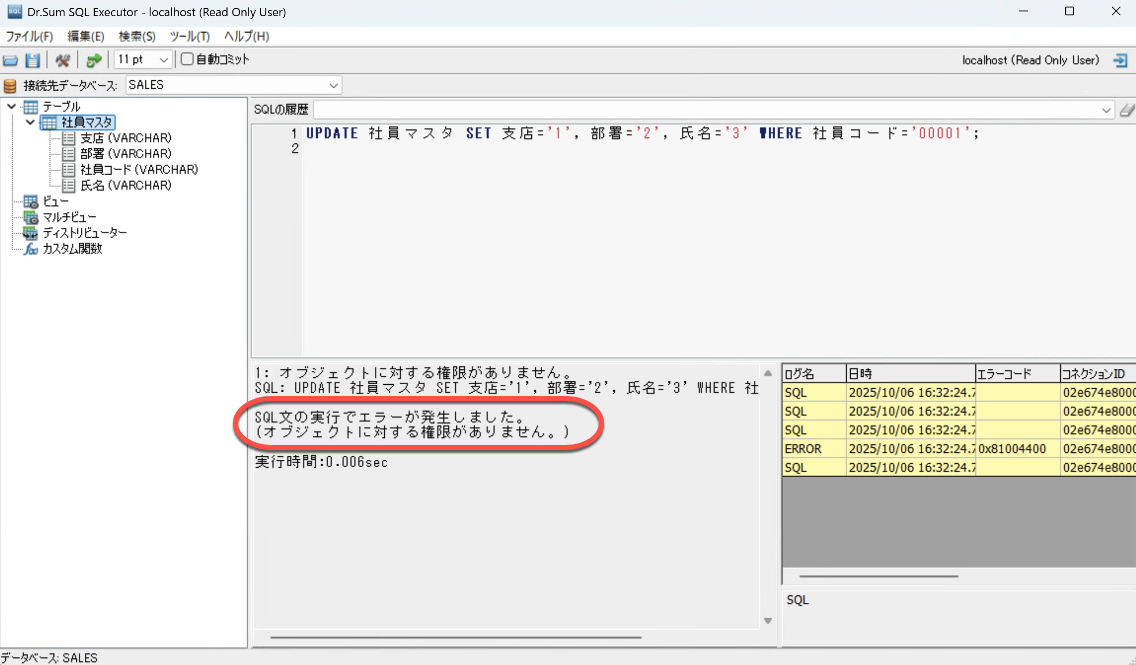The width and height of the screenshot is (1136, 665).
Task: Collapse the 社員マスタ table node
Action: coord(30,122)
